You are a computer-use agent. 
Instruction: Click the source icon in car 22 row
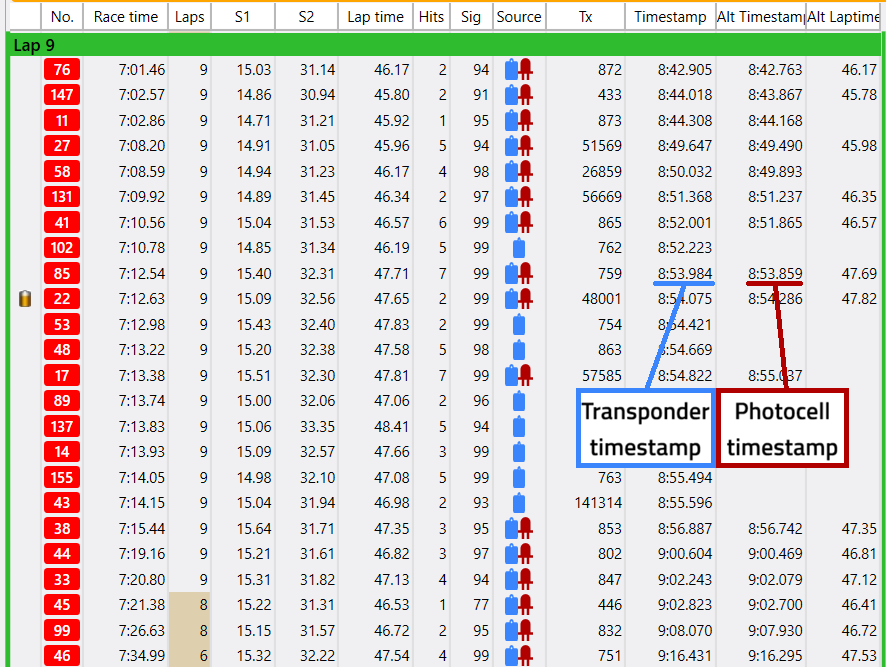pyautogui.click(x=519, y=298)
